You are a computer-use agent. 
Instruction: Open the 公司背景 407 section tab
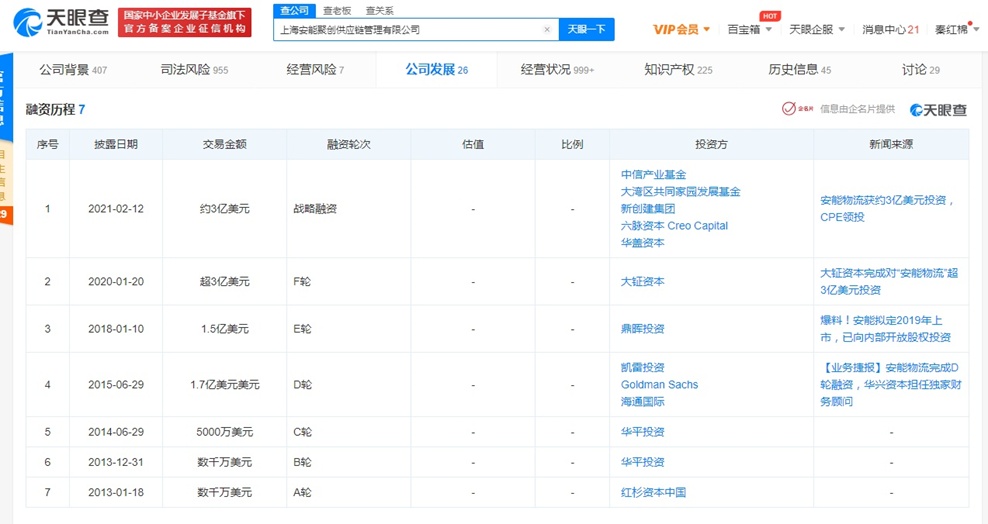(73, 70)
